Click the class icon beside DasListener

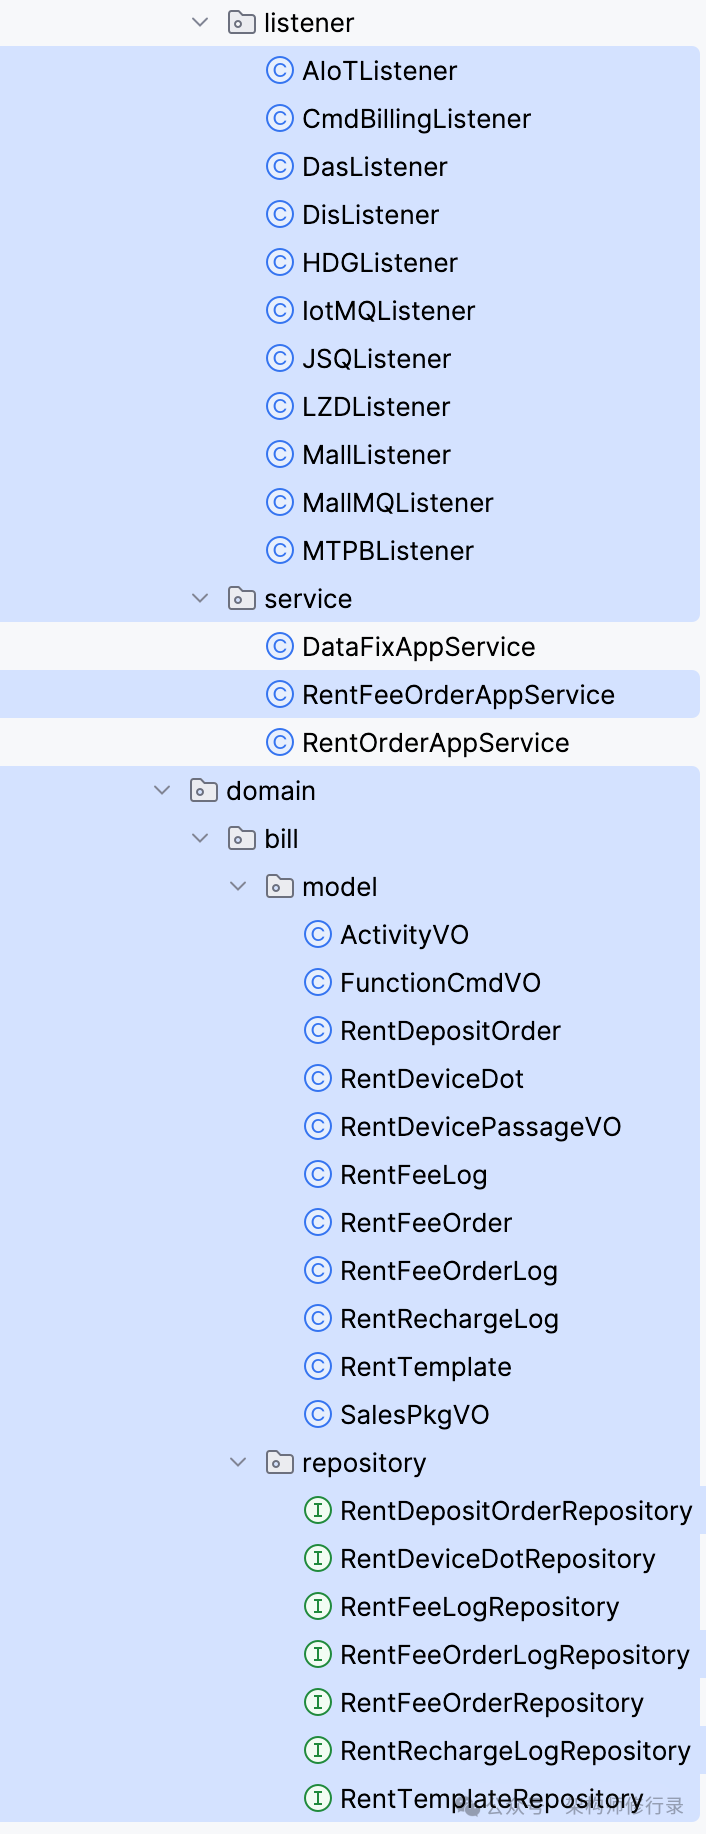(280, 166)
